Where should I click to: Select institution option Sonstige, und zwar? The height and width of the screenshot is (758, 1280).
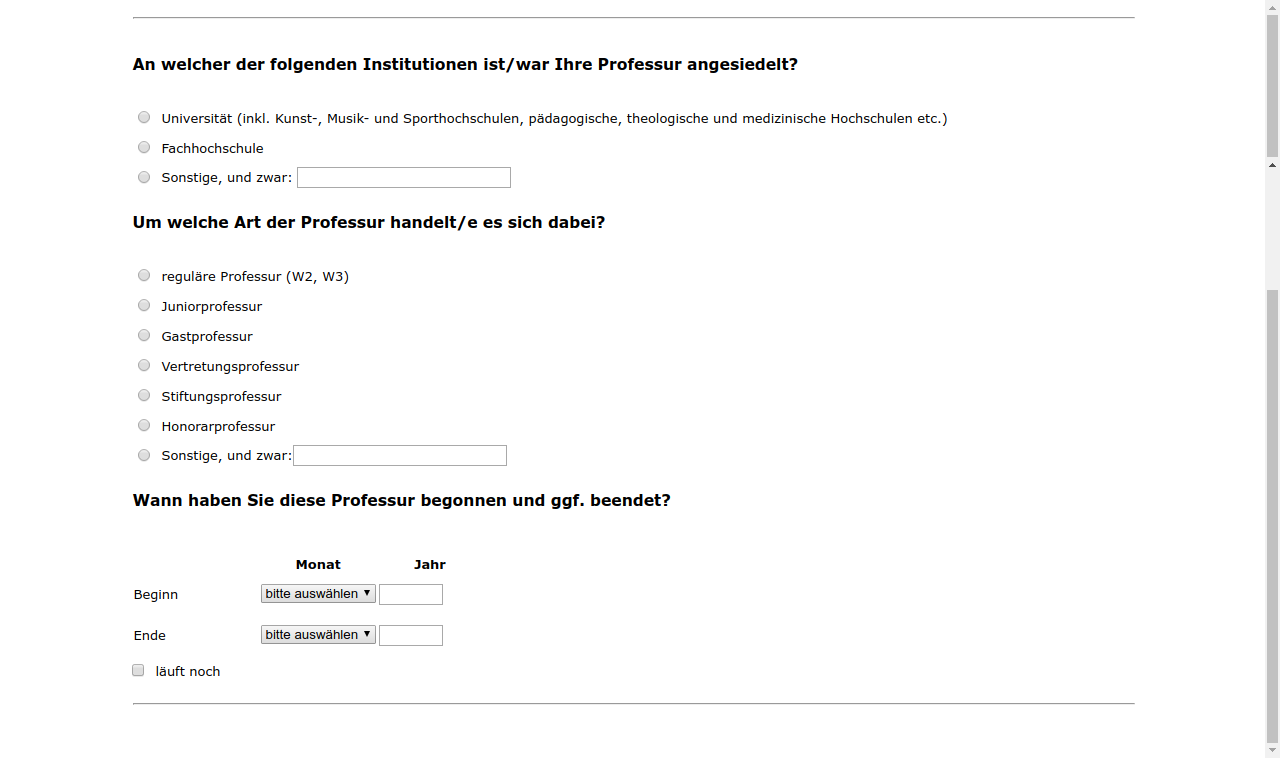144,177
